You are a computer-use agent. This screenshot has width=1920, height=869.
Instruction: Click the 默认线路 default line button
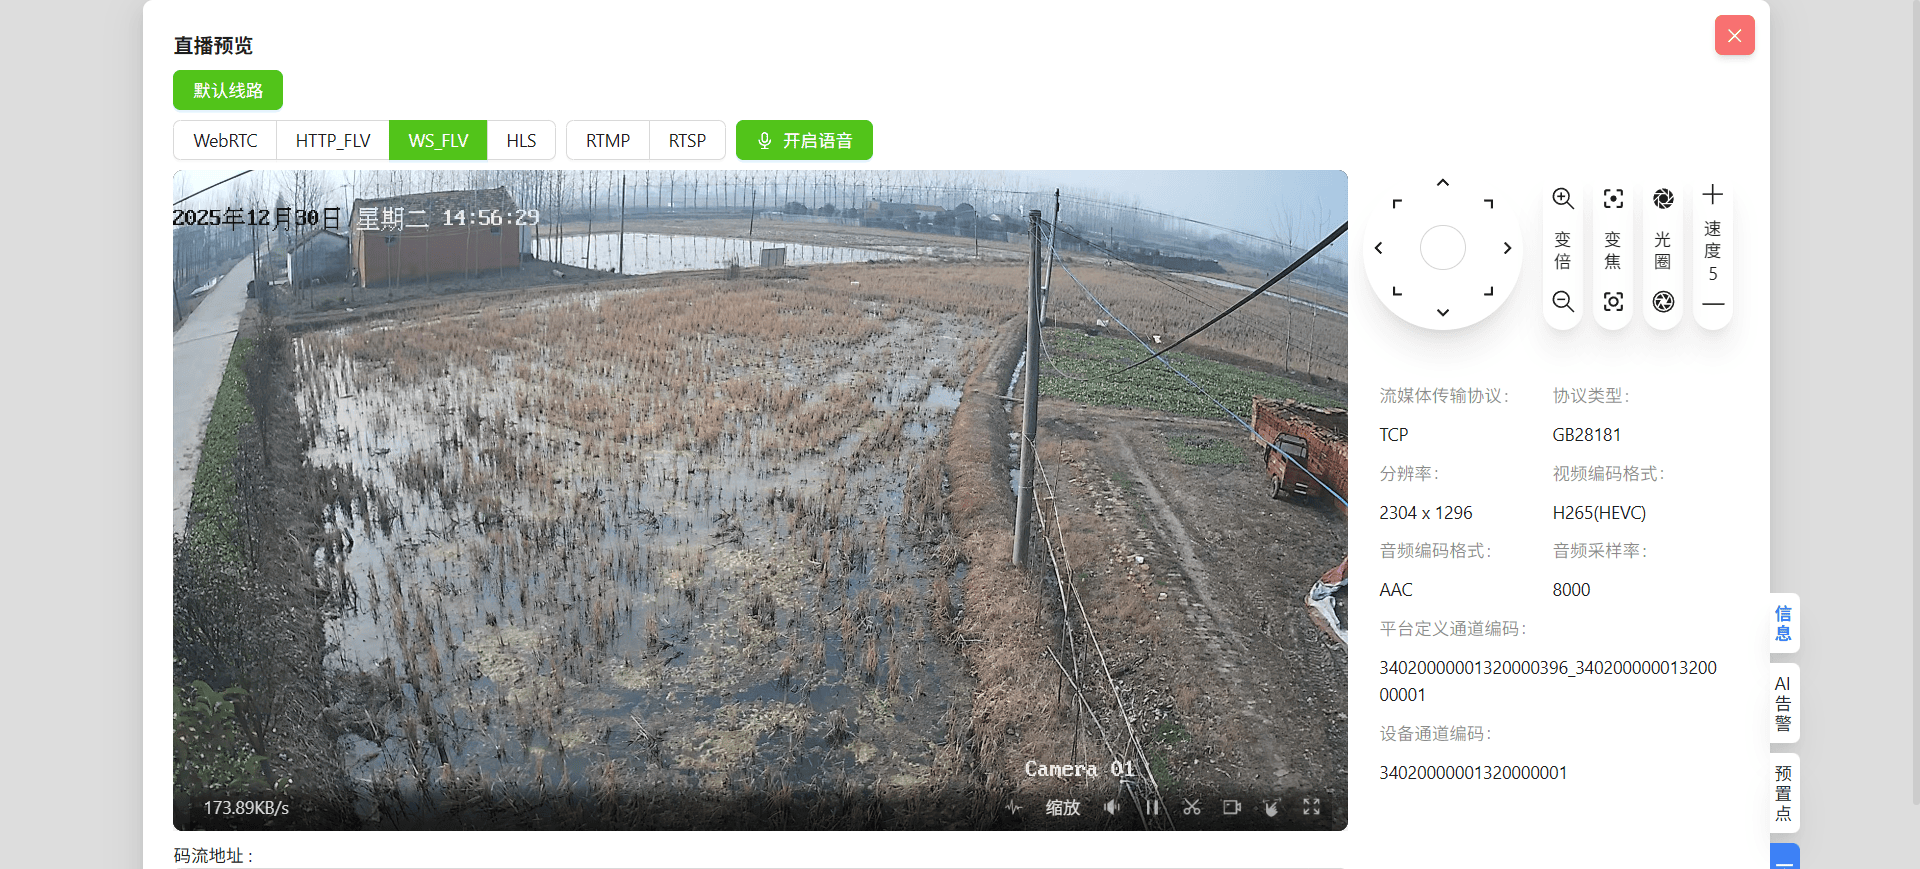pyautogui.click(x=228, y=90)
